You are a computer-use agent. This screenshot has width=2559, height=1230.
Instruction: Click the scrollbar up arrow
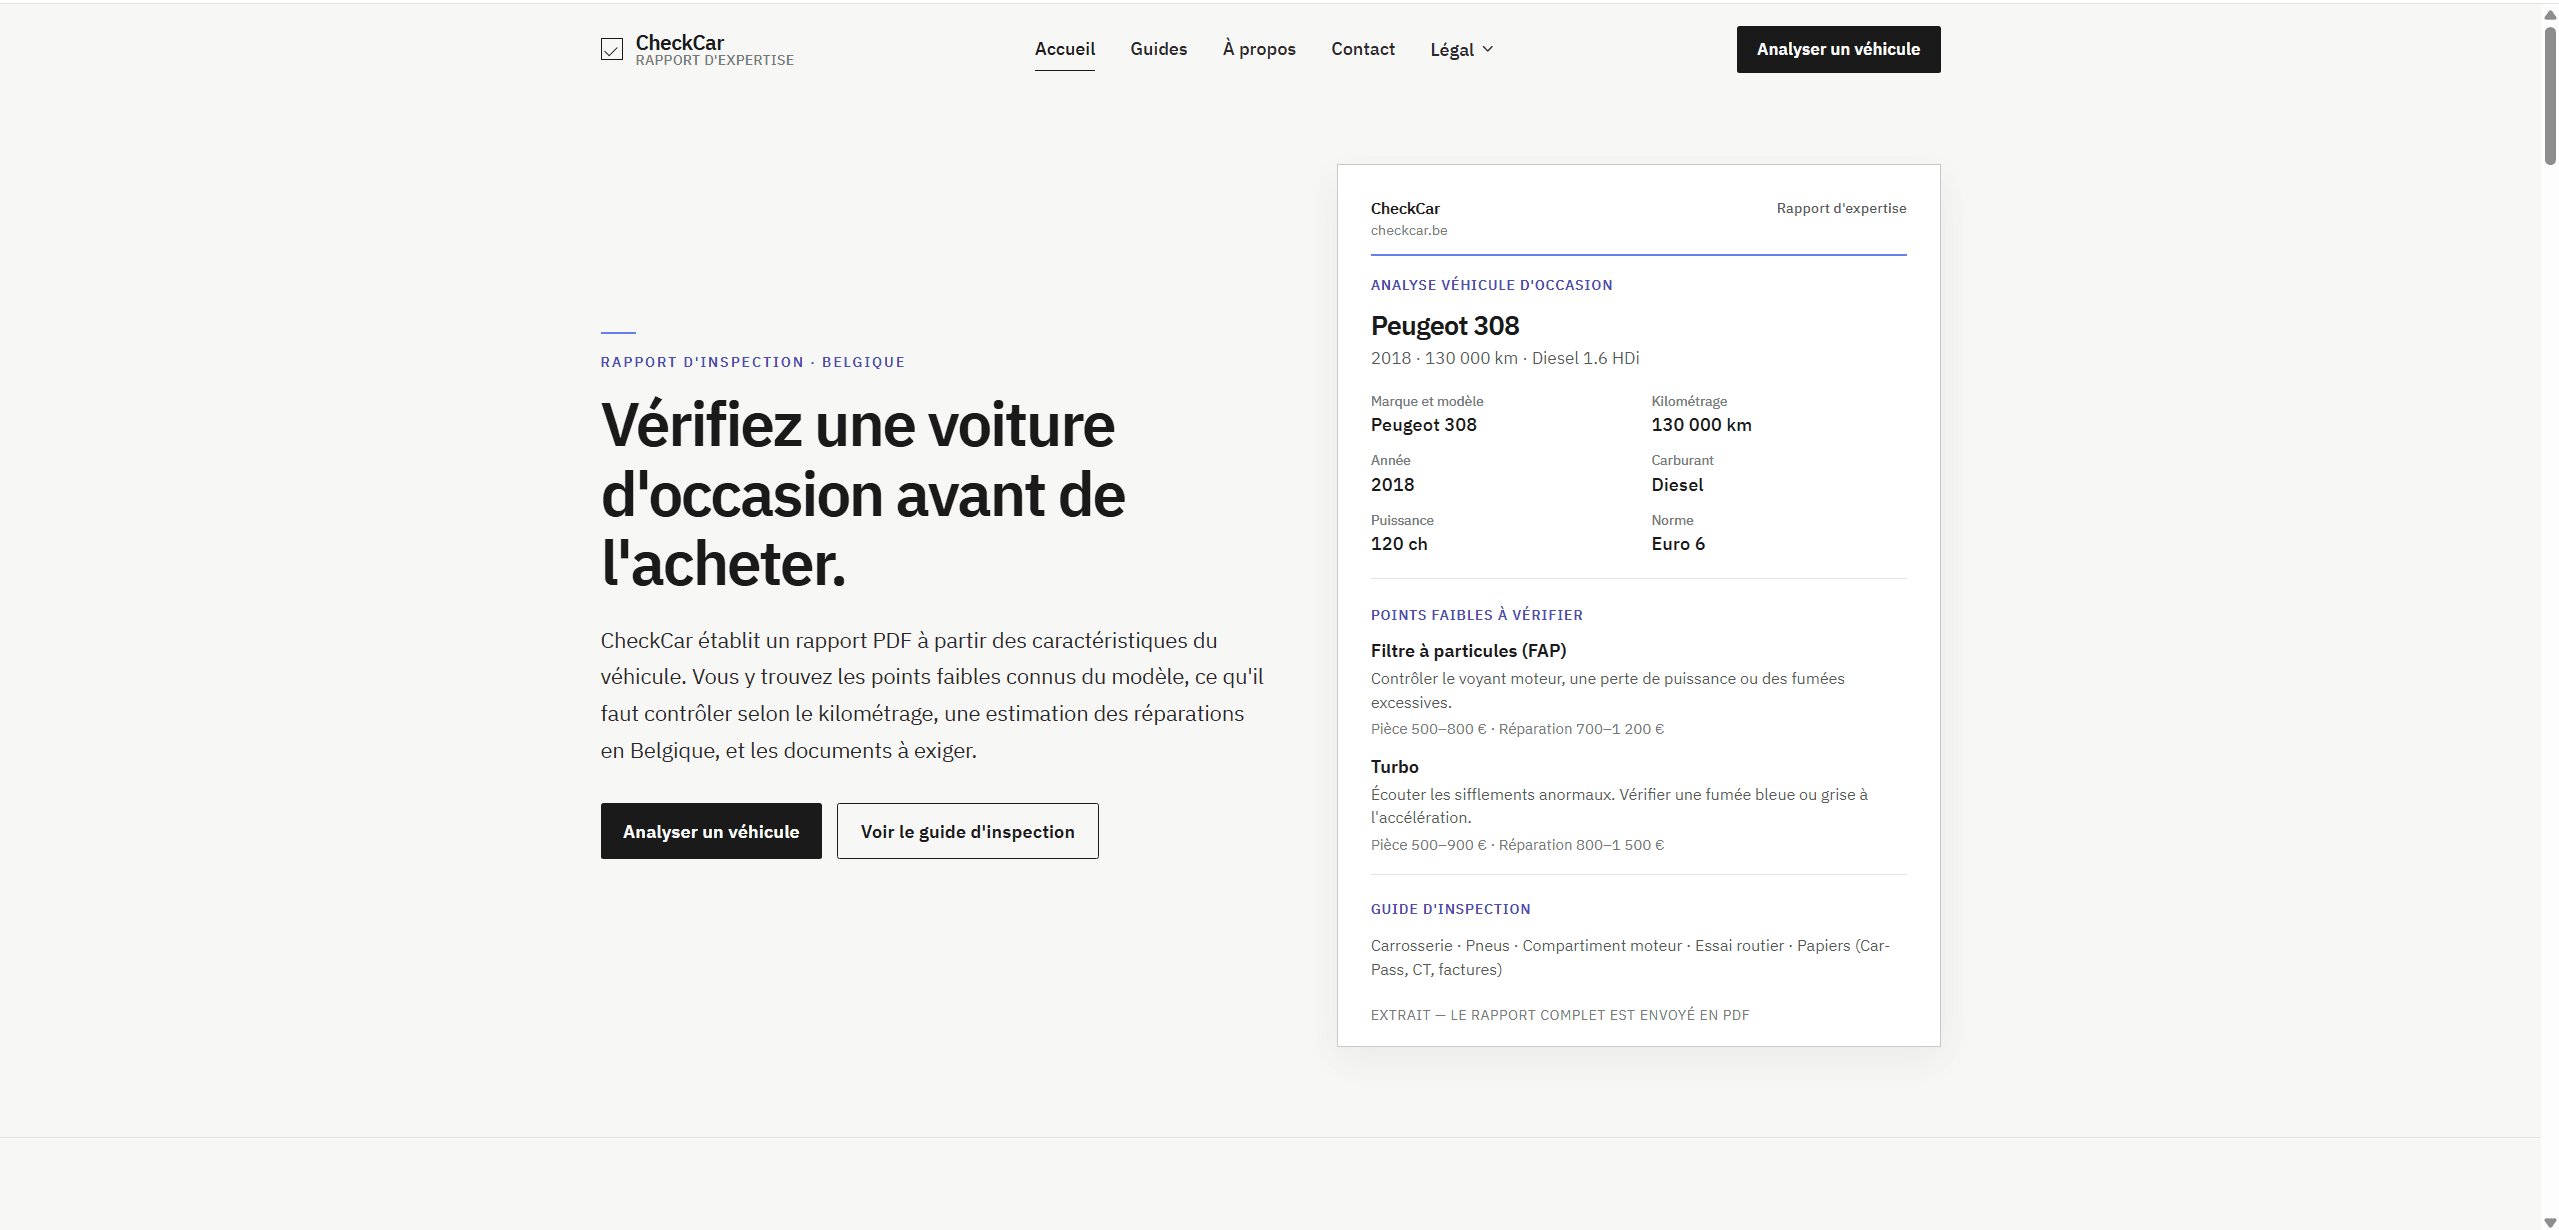tap(2549, 14)
